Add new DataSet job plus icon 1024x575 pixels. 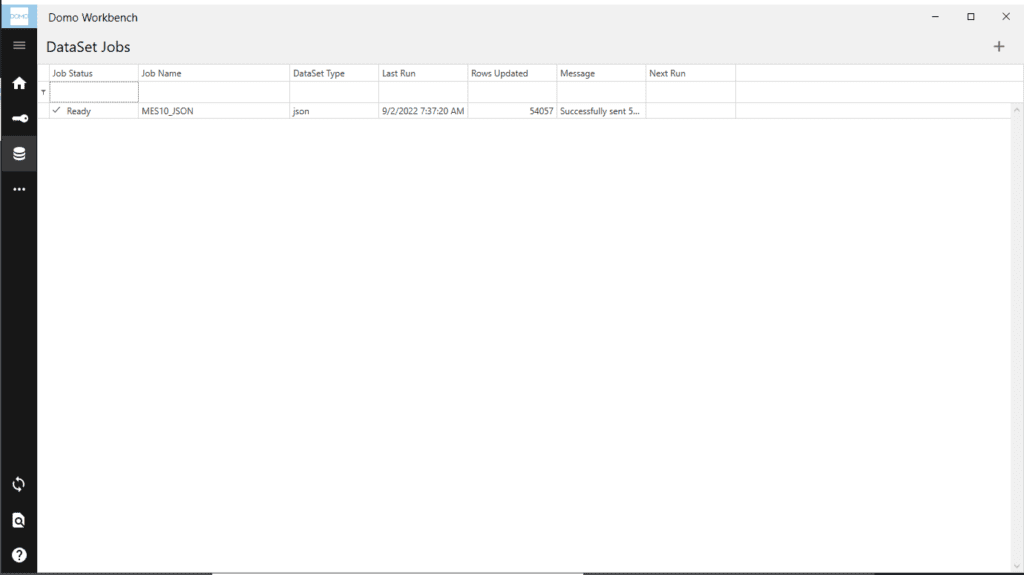[x=999, y=46]
